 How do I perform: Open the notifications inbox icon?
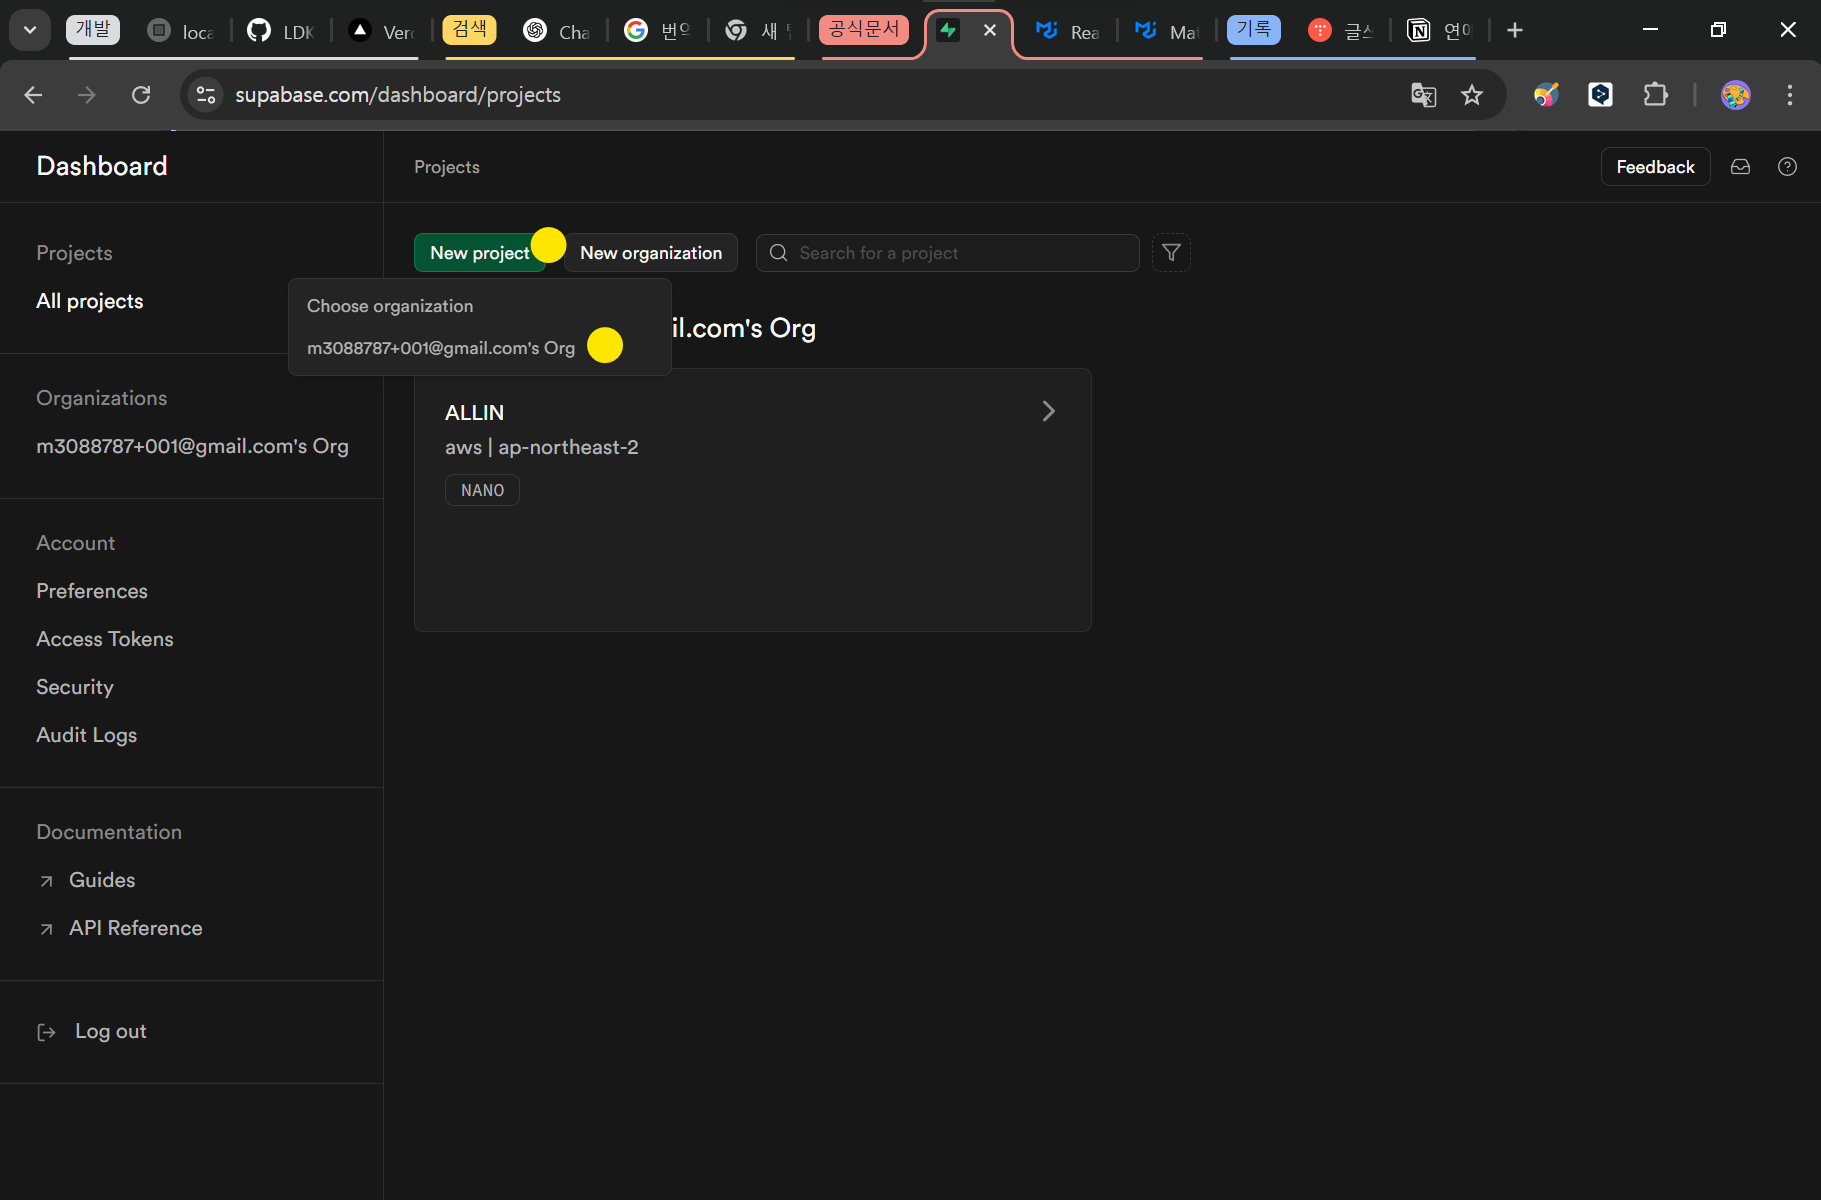(x=1741, y=167)
